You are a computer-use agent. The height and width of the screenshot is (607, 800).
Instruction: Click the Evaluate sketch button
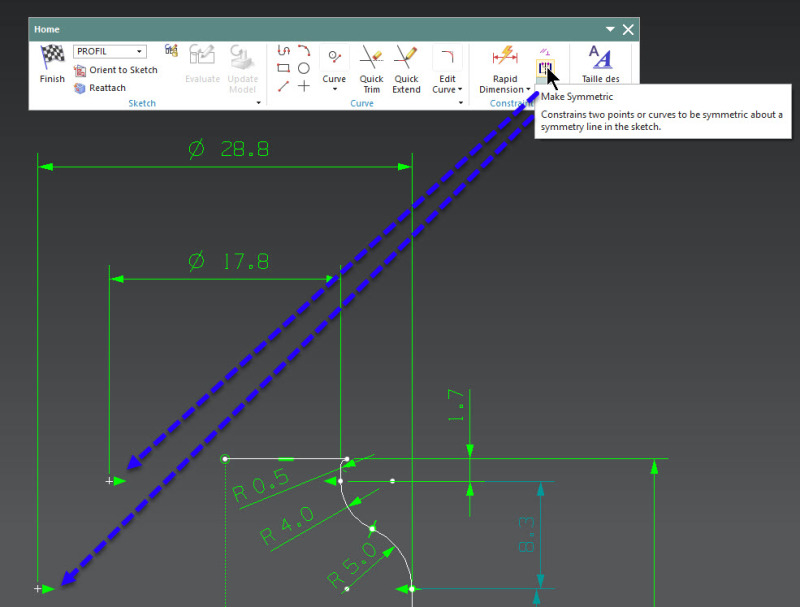202,64
